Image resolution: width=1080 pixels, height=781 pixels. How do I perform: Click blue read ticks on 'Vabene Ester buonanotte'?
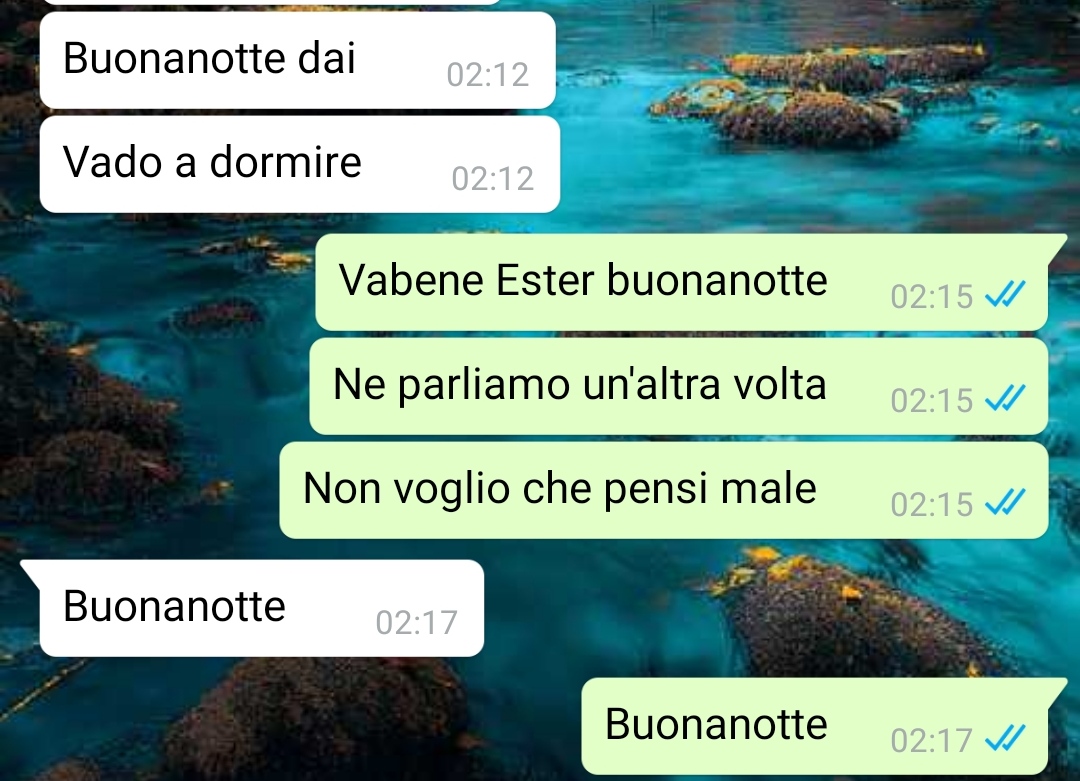point(1005,294)
